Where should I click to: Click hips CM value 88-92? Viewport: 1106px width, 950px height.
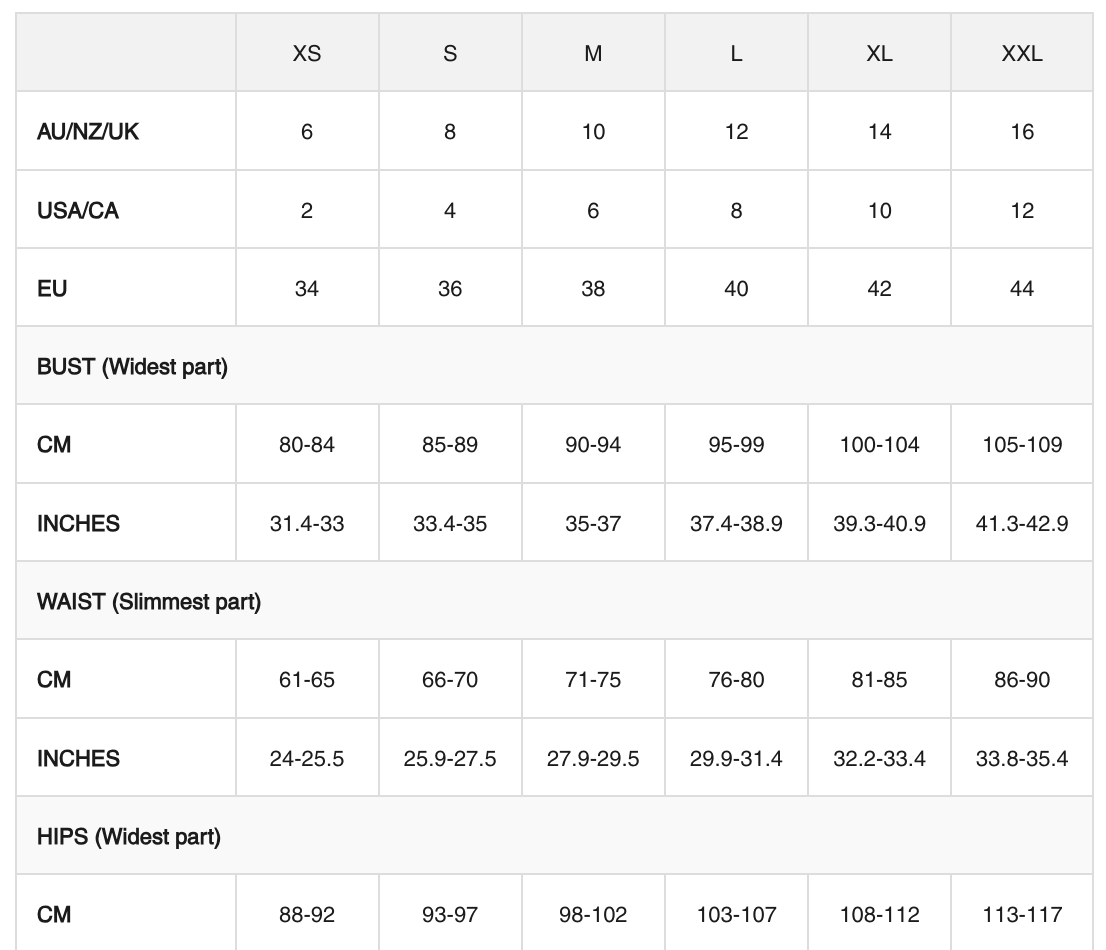point(307,914)
